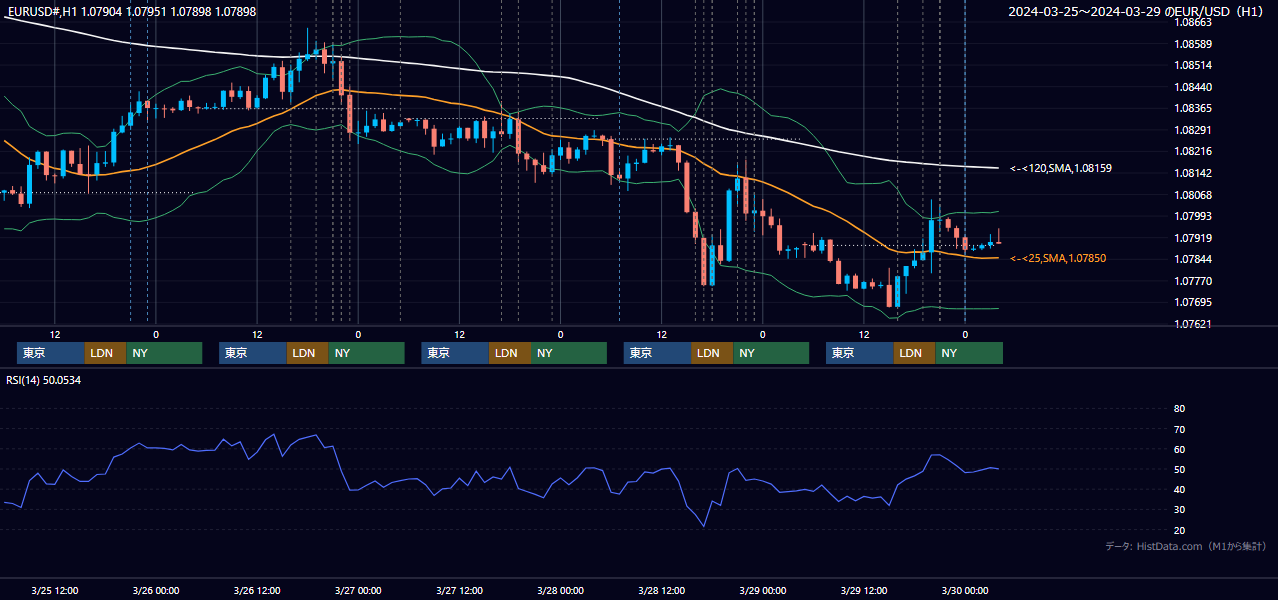Select the 3/28 12:00 time marker
This screenshot has width=1278, height=600.
click(x=661, y=590)
